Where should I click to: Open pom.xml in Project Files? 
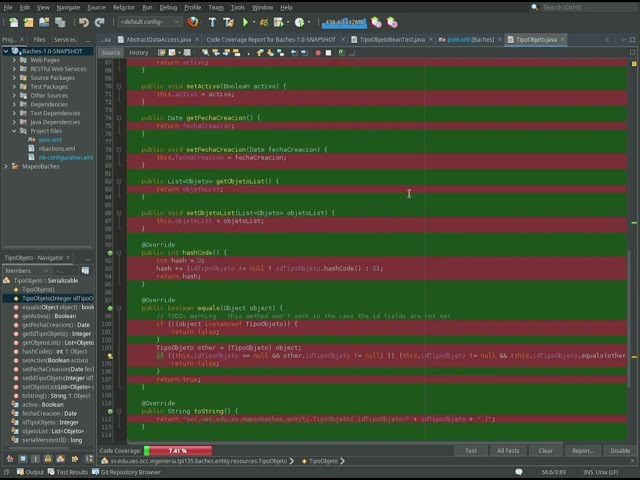click(50, 140)
